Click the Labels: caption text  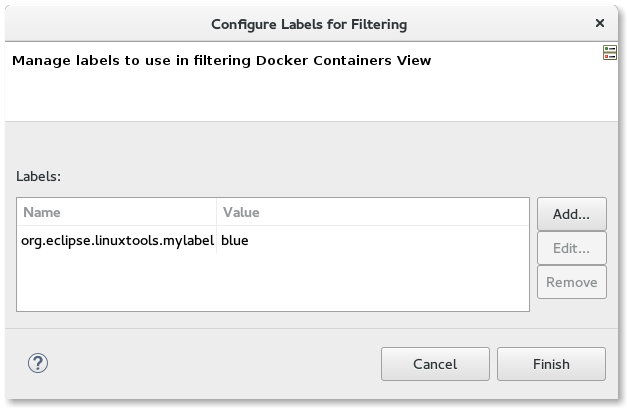tap(38, 176)
